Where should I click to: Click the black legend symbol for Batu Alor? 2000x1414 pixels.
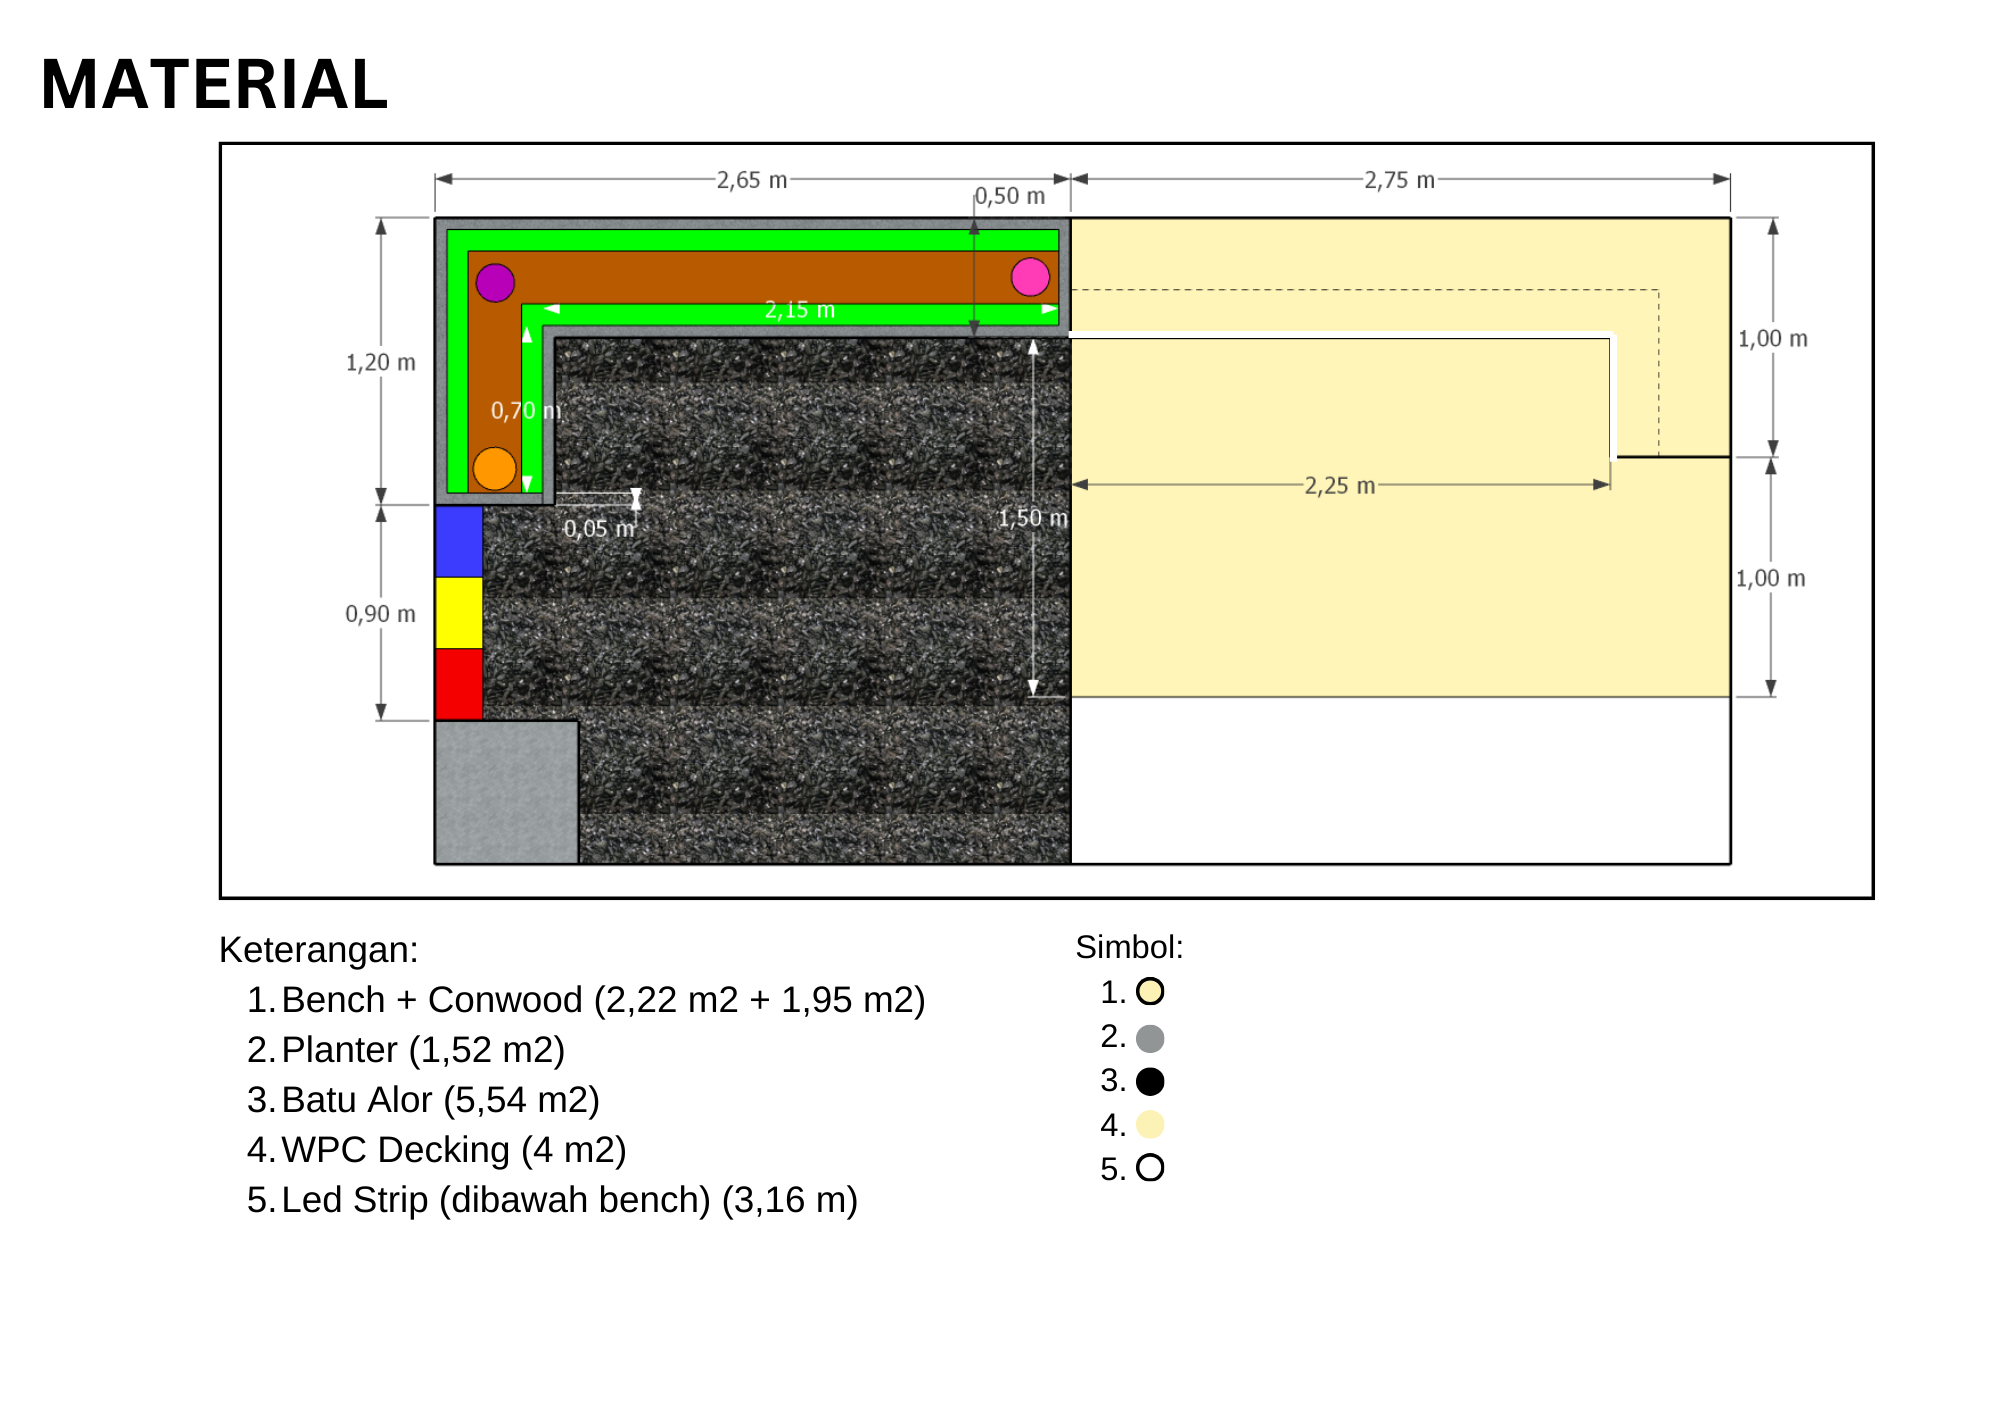[x=1150, y=1081]
